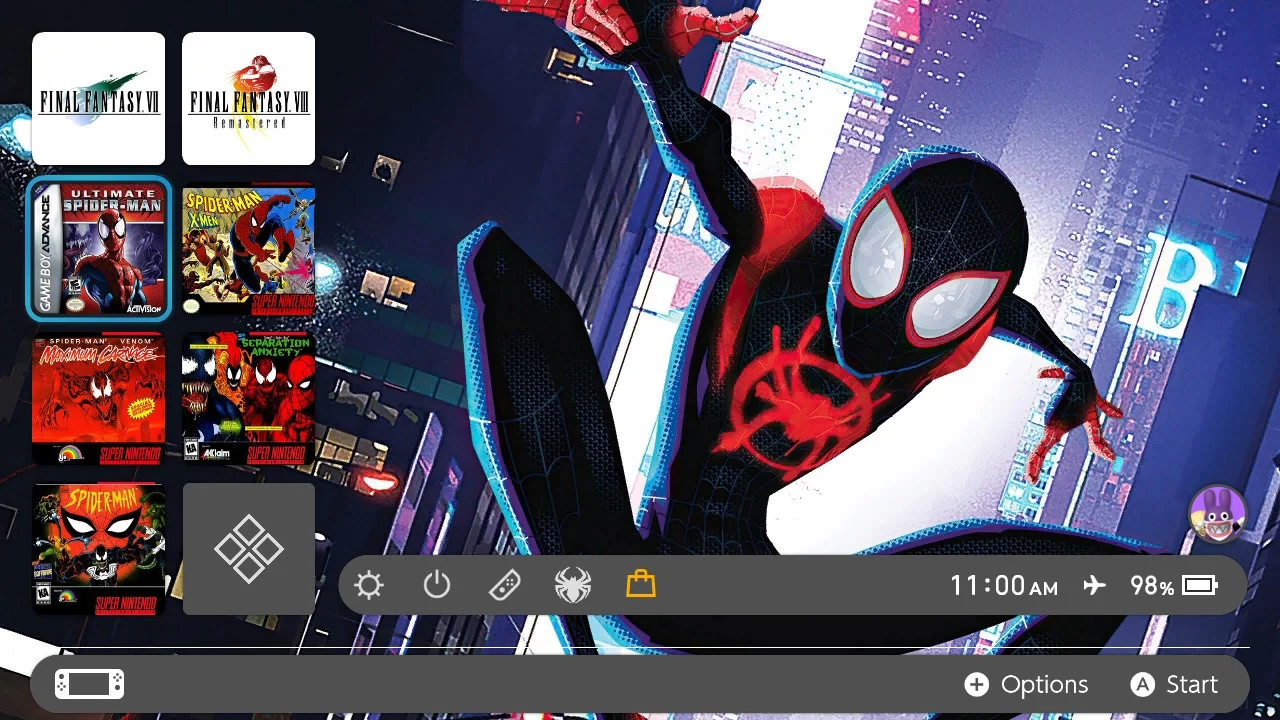Select the power sleep mode icon
This screenshot has height=720, width=1280.
(x=437, y=584)
